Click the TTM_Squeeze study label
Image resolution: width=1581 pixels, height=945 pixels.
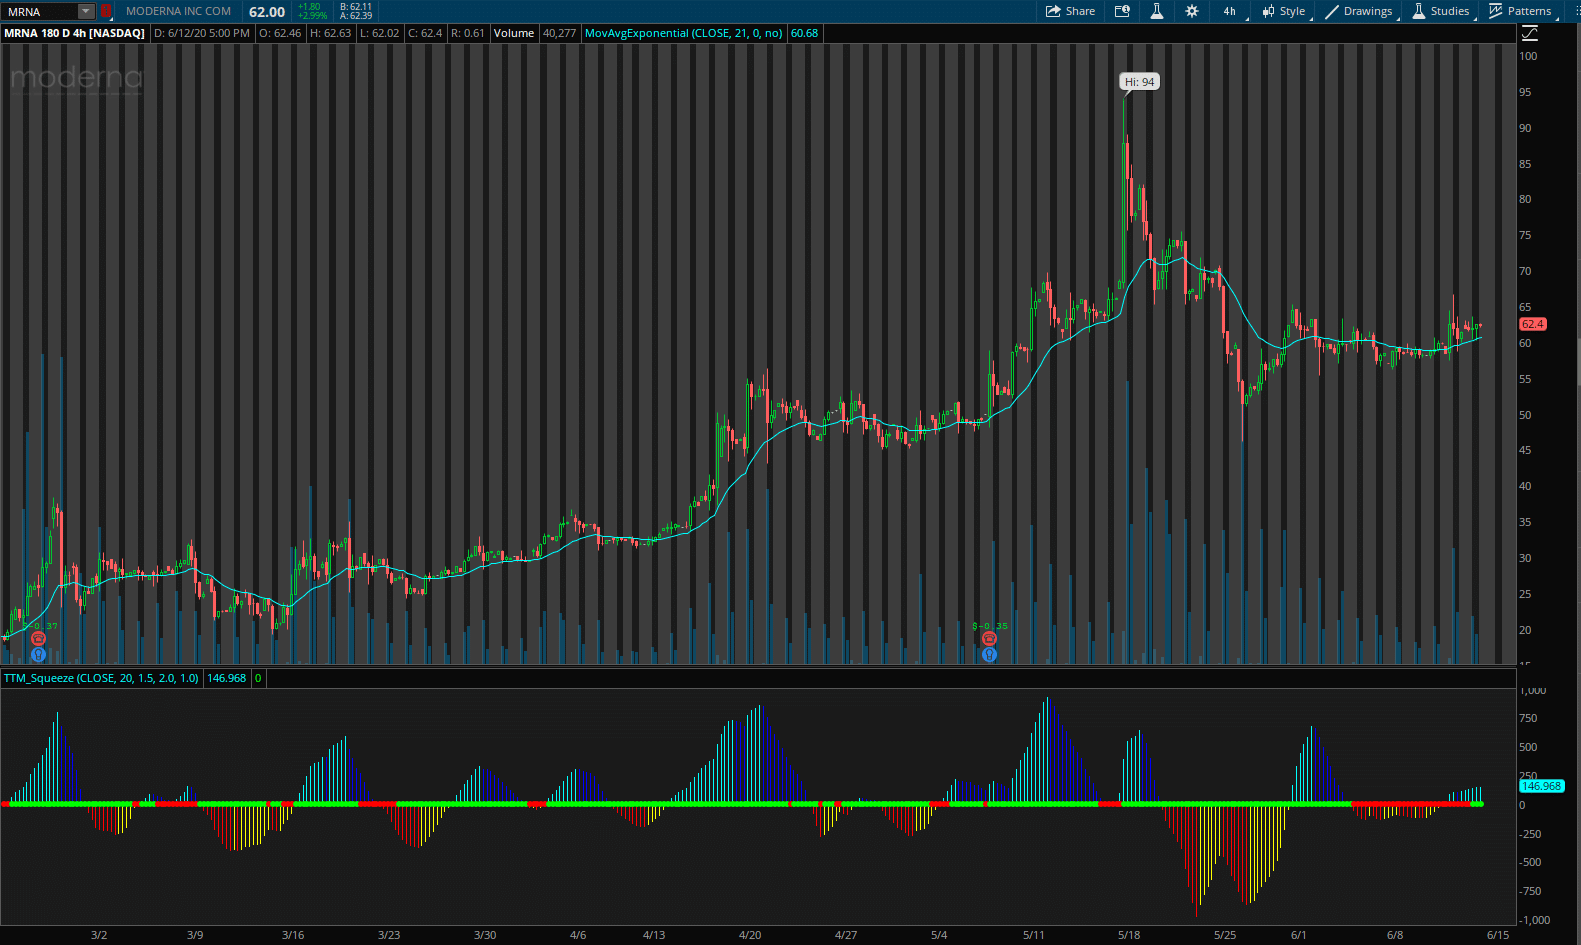point(101,678)
